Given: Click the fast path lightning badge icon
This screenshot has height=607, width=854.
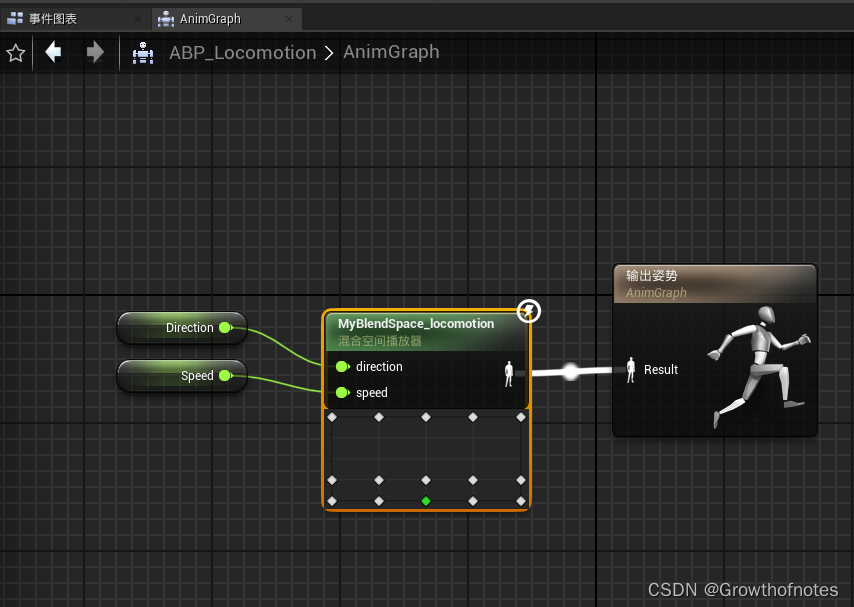Looking at the screenshot, I should click(x=528, y=311).
